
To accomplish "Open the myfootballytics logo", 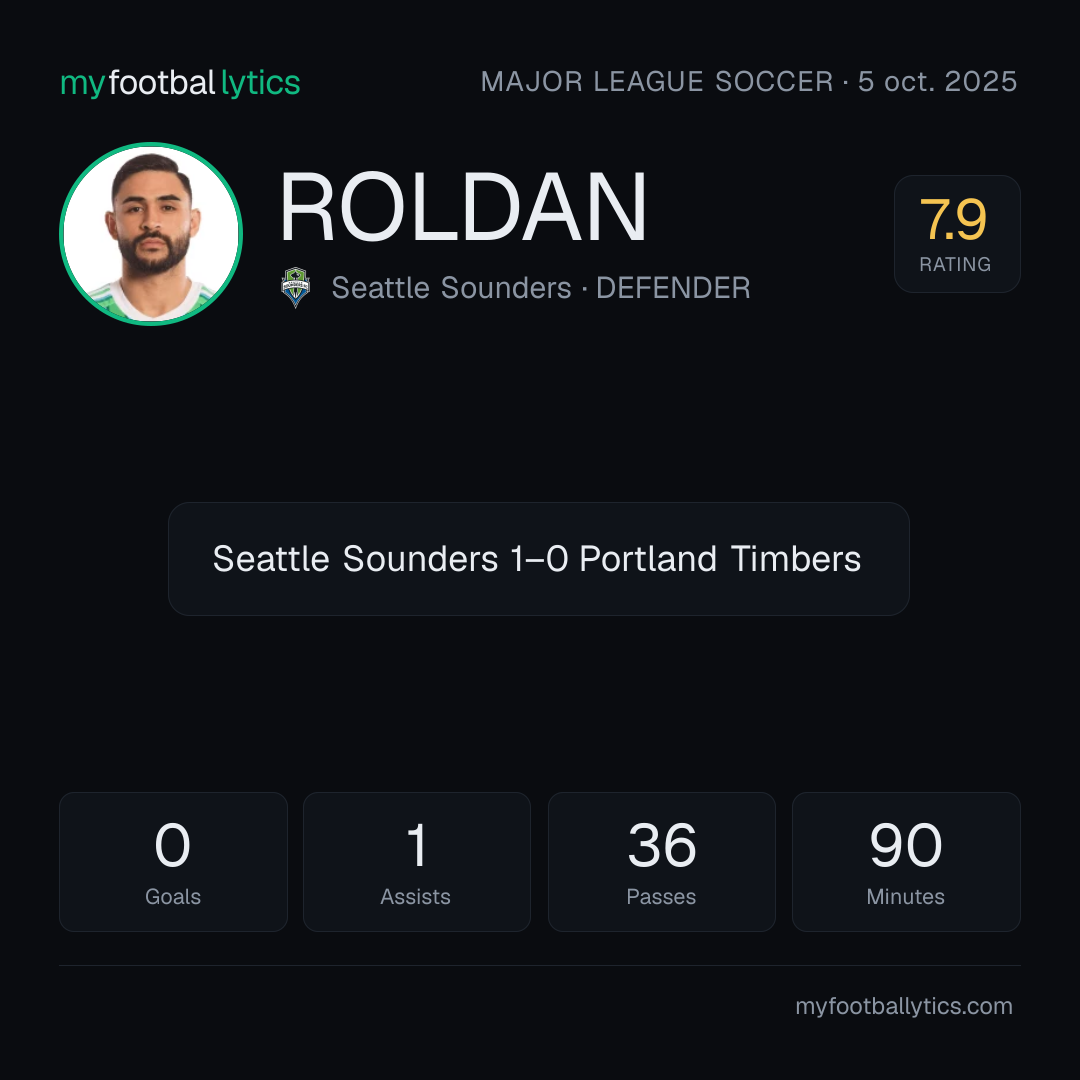I will pyautogui.click(x=180, y=83).
